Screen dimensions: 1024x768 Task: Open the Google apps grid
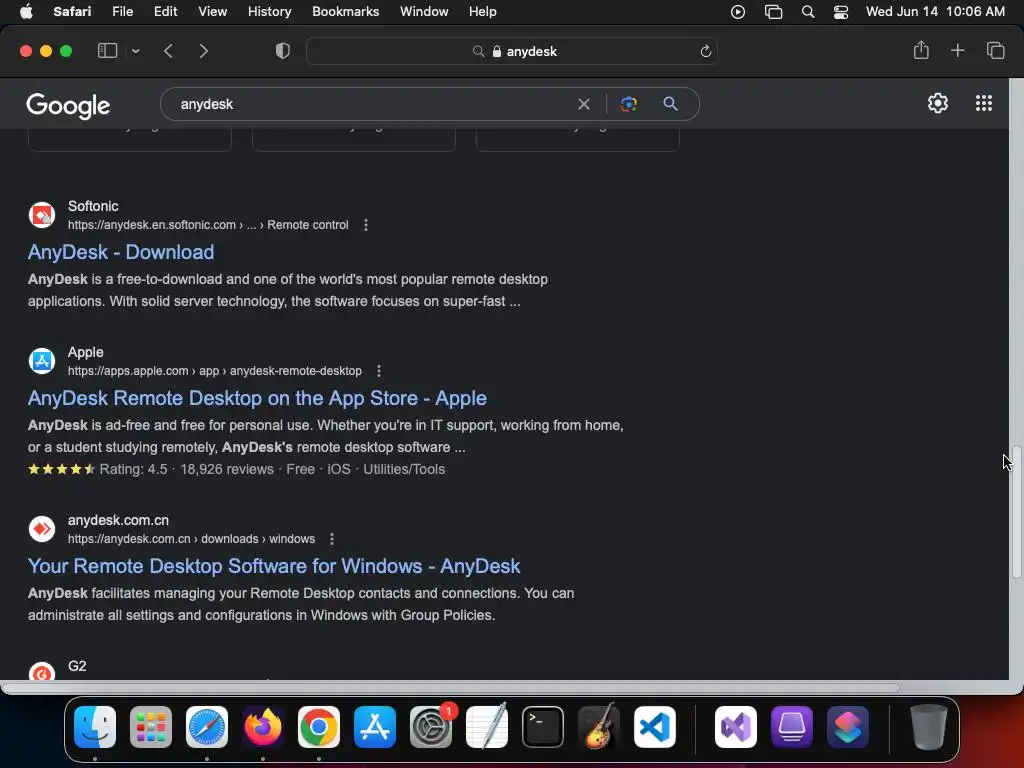click(984, 103)
